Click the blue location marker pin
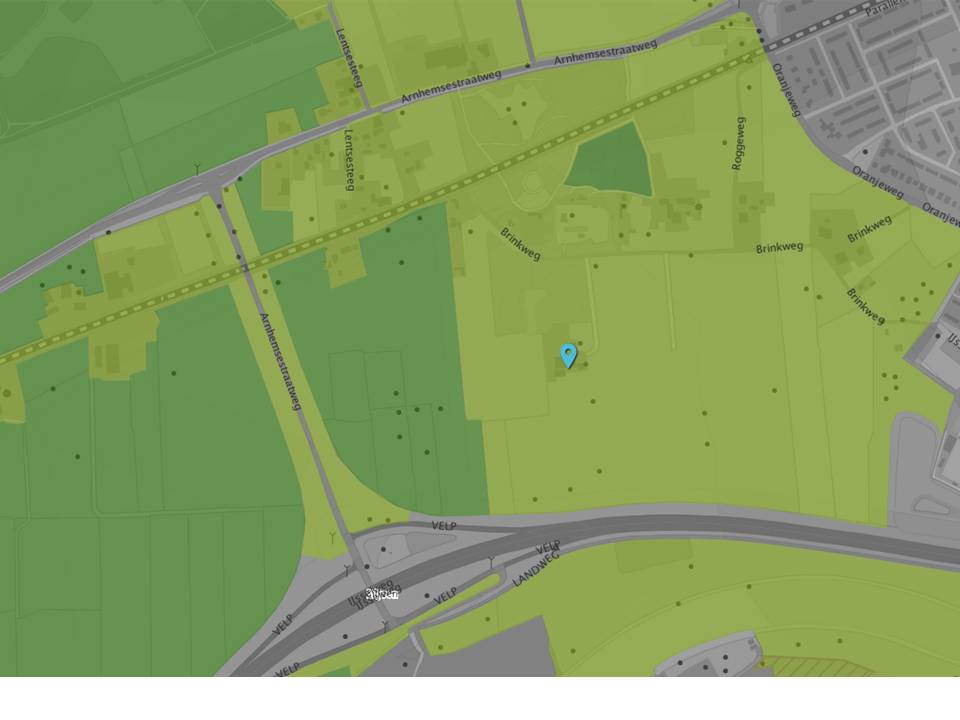The width and height of the screenshot is (960, 720). [x=569, y=356]
